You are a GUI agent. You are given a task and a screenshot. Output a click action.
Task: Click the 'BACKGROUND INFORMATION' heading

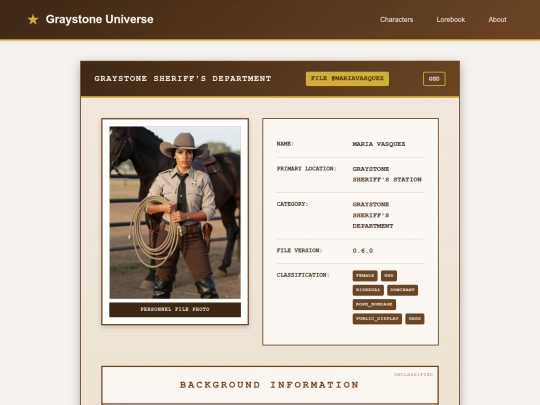[269, 385]
